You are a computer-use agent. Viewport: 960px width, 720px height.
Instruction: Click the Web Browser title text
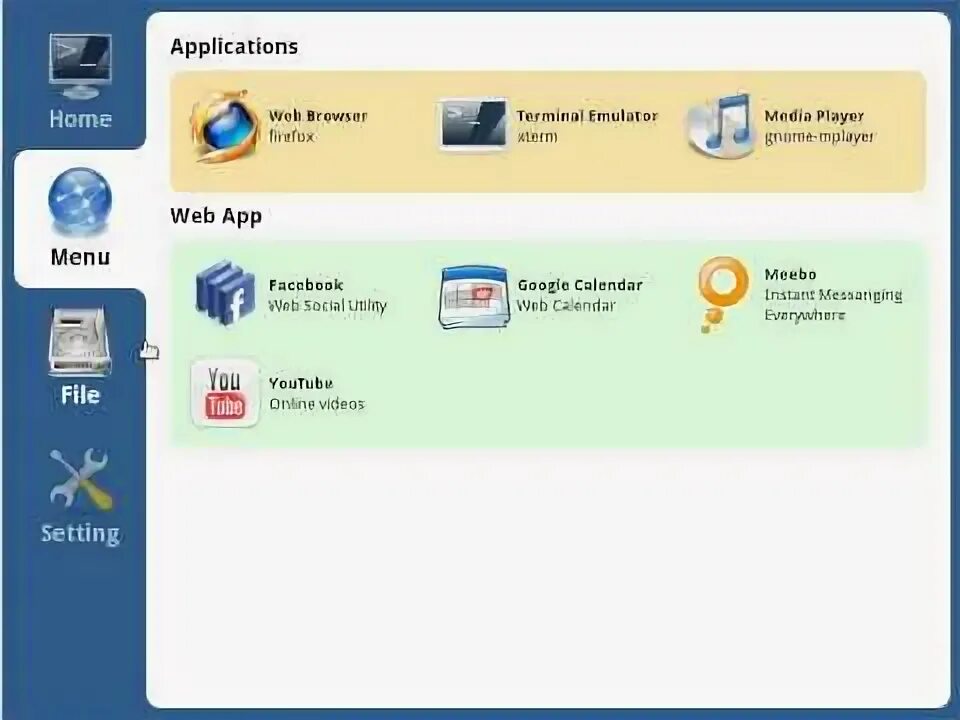coord(318,116)
